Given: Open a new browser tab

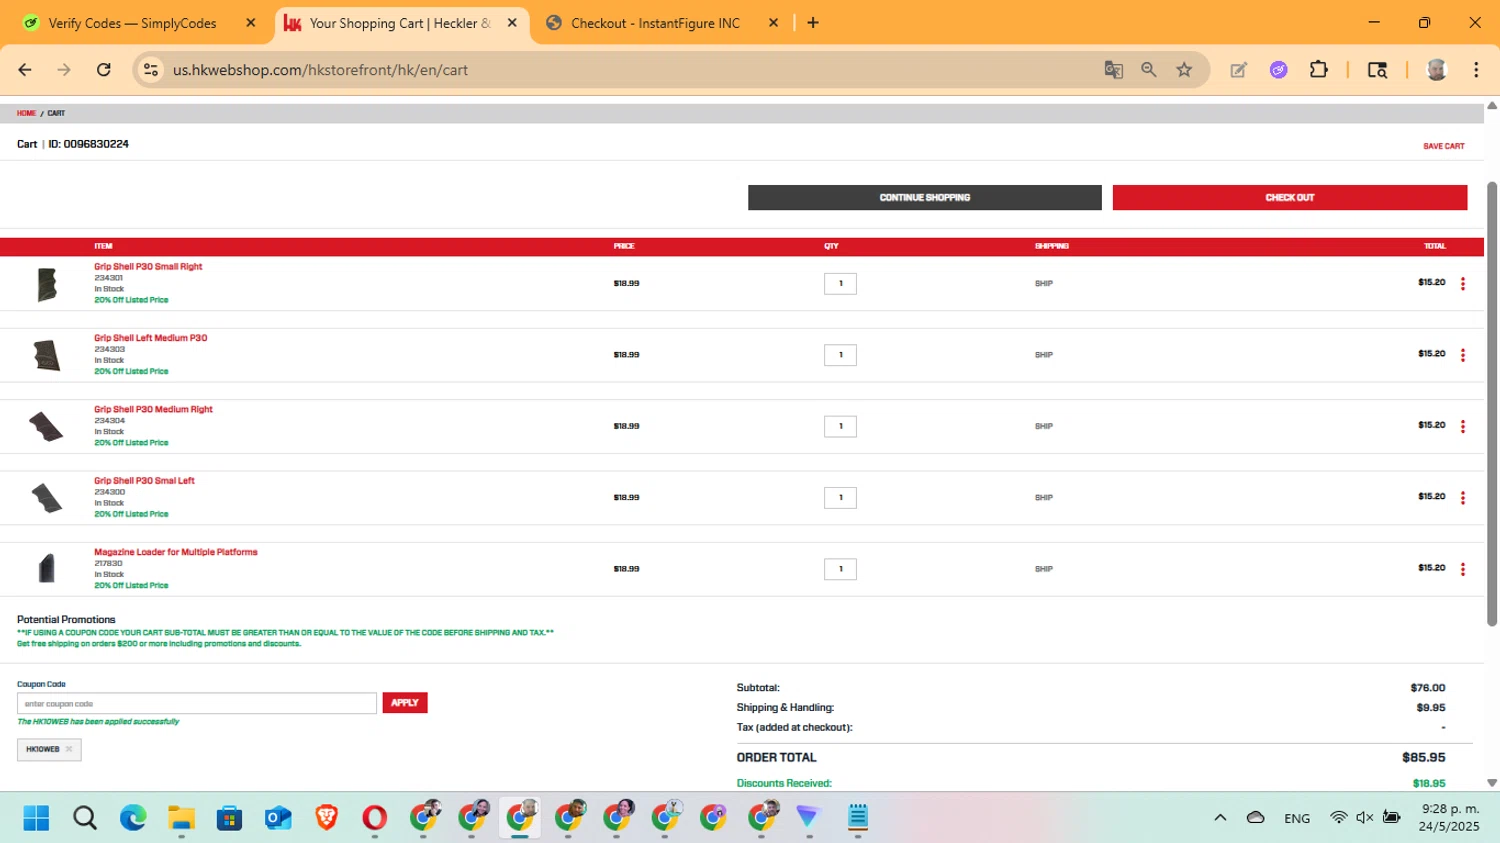Looking at the screenshot, I should [x=813, y=23].
